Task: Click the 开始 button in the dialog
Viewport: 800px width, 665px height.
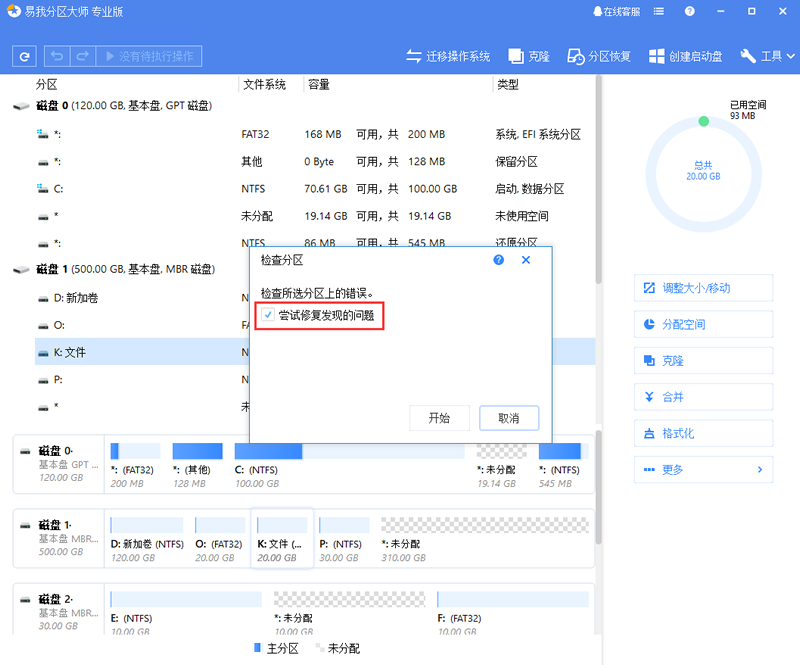Action: [440, 419]
